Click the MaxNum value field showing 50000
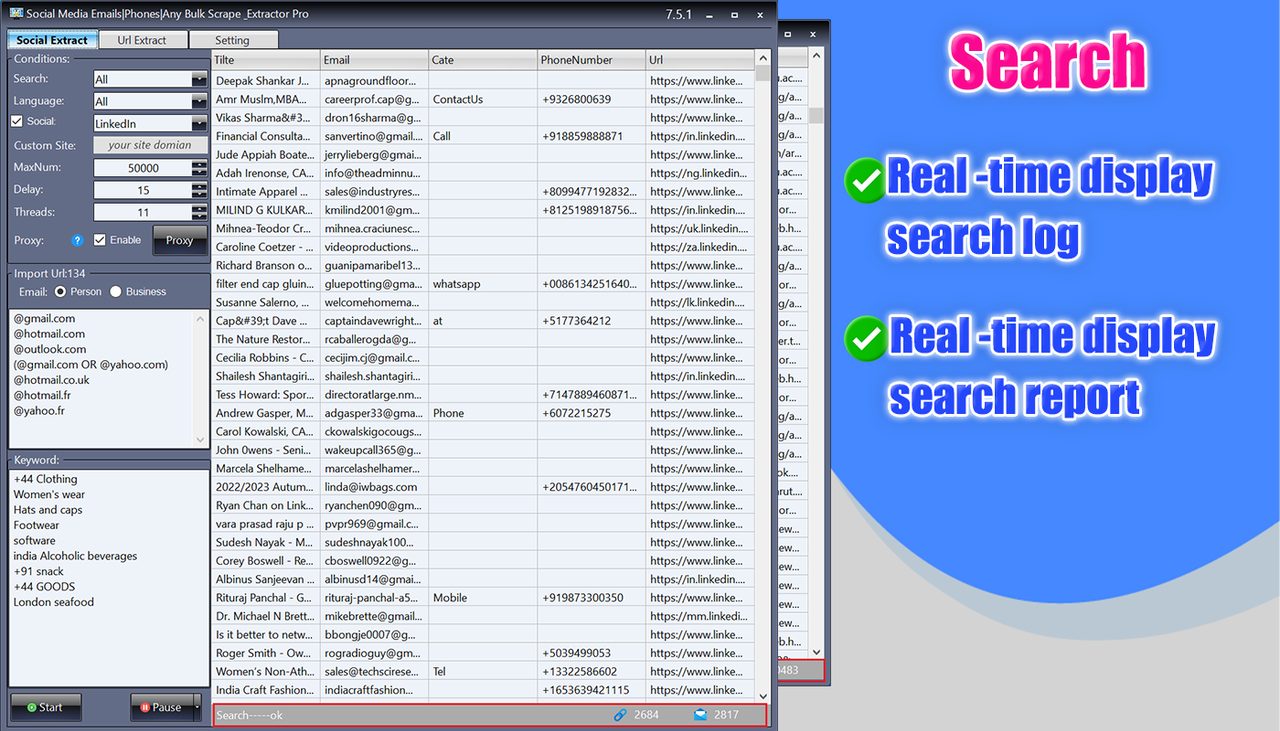Viewport: 1280px width, 731px height. click(x=142, y=168)
